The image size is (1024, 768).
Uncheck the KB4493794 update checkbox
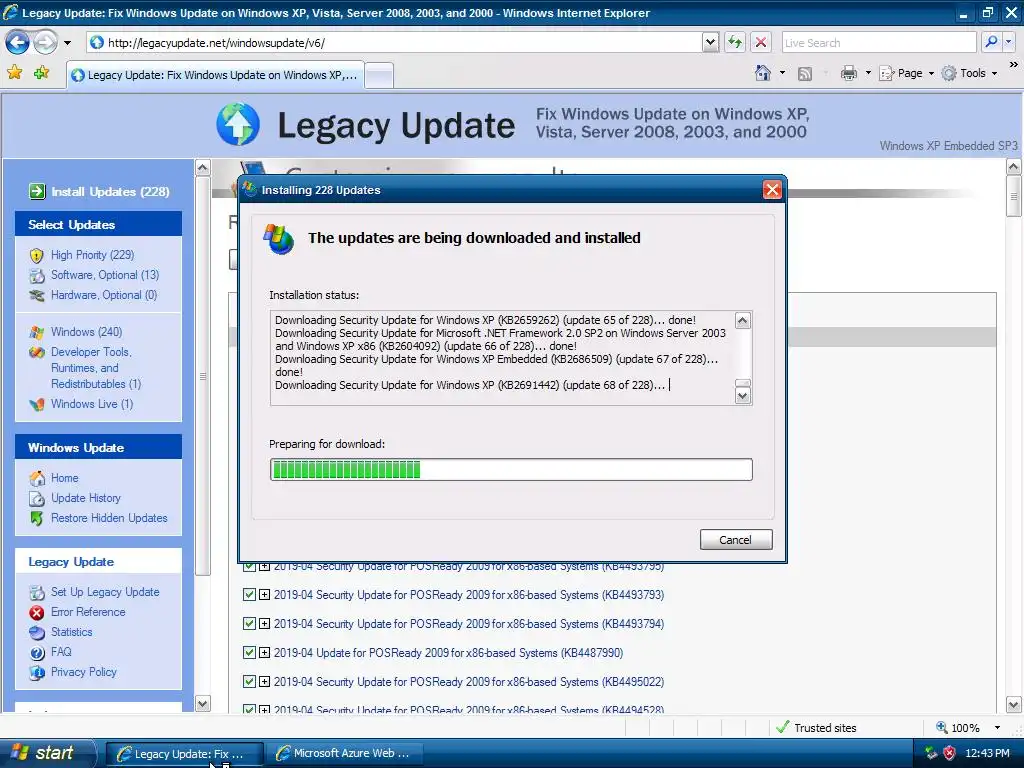[x=249, y=624]
